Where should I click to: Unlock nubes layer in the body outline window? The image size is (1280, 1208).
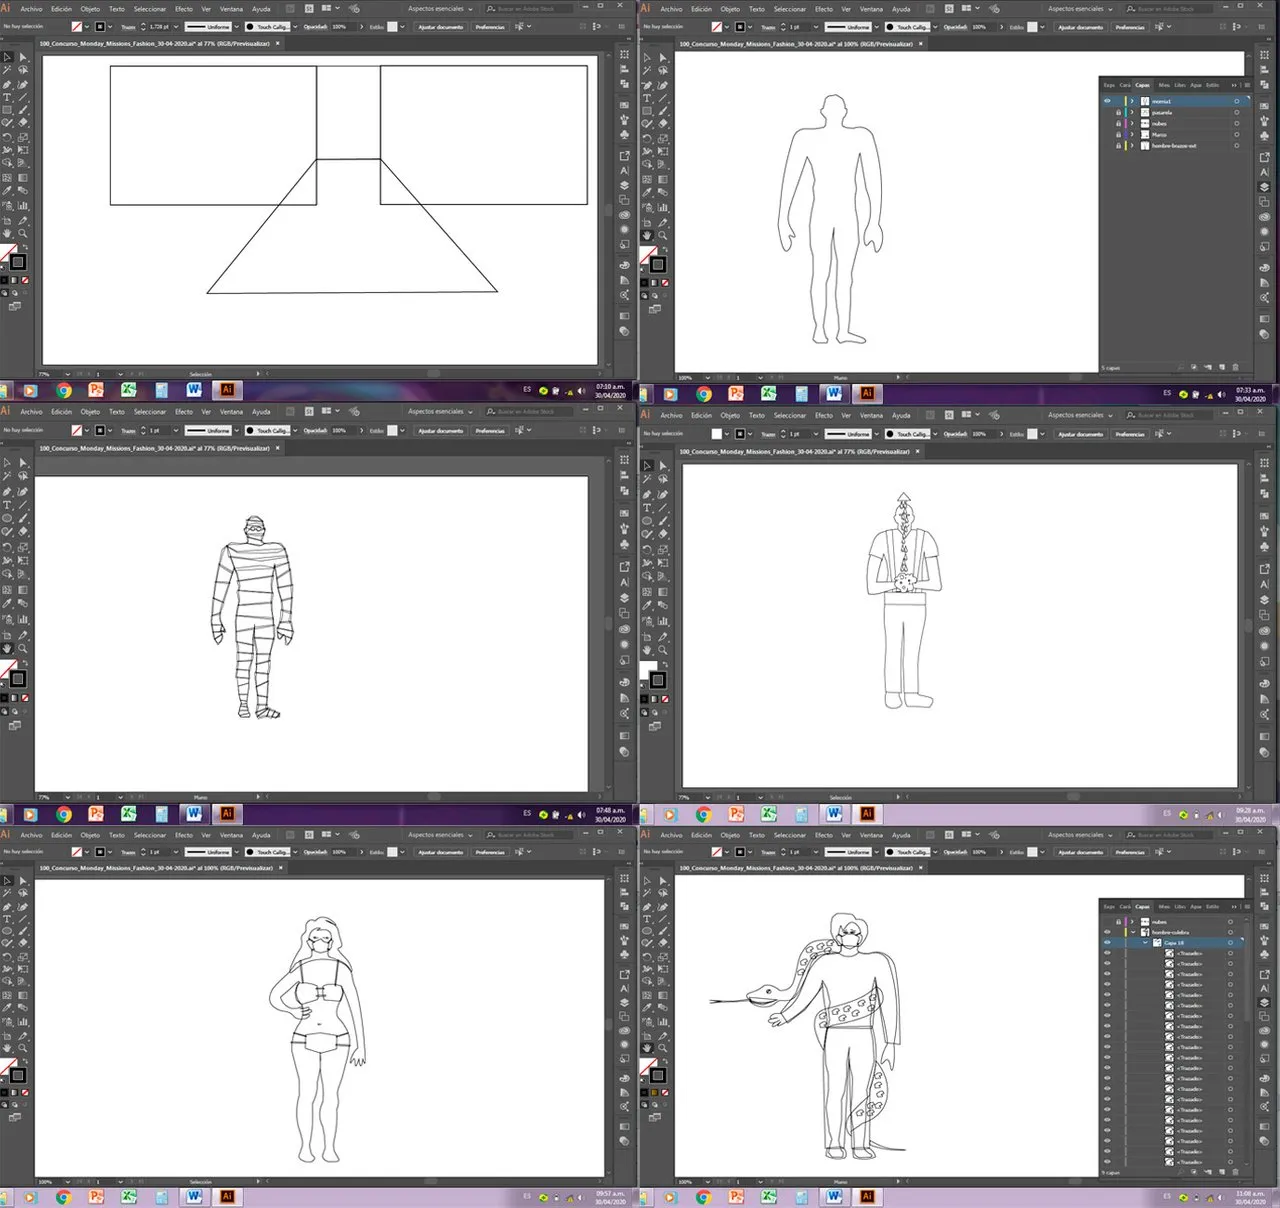[1118, 124]
